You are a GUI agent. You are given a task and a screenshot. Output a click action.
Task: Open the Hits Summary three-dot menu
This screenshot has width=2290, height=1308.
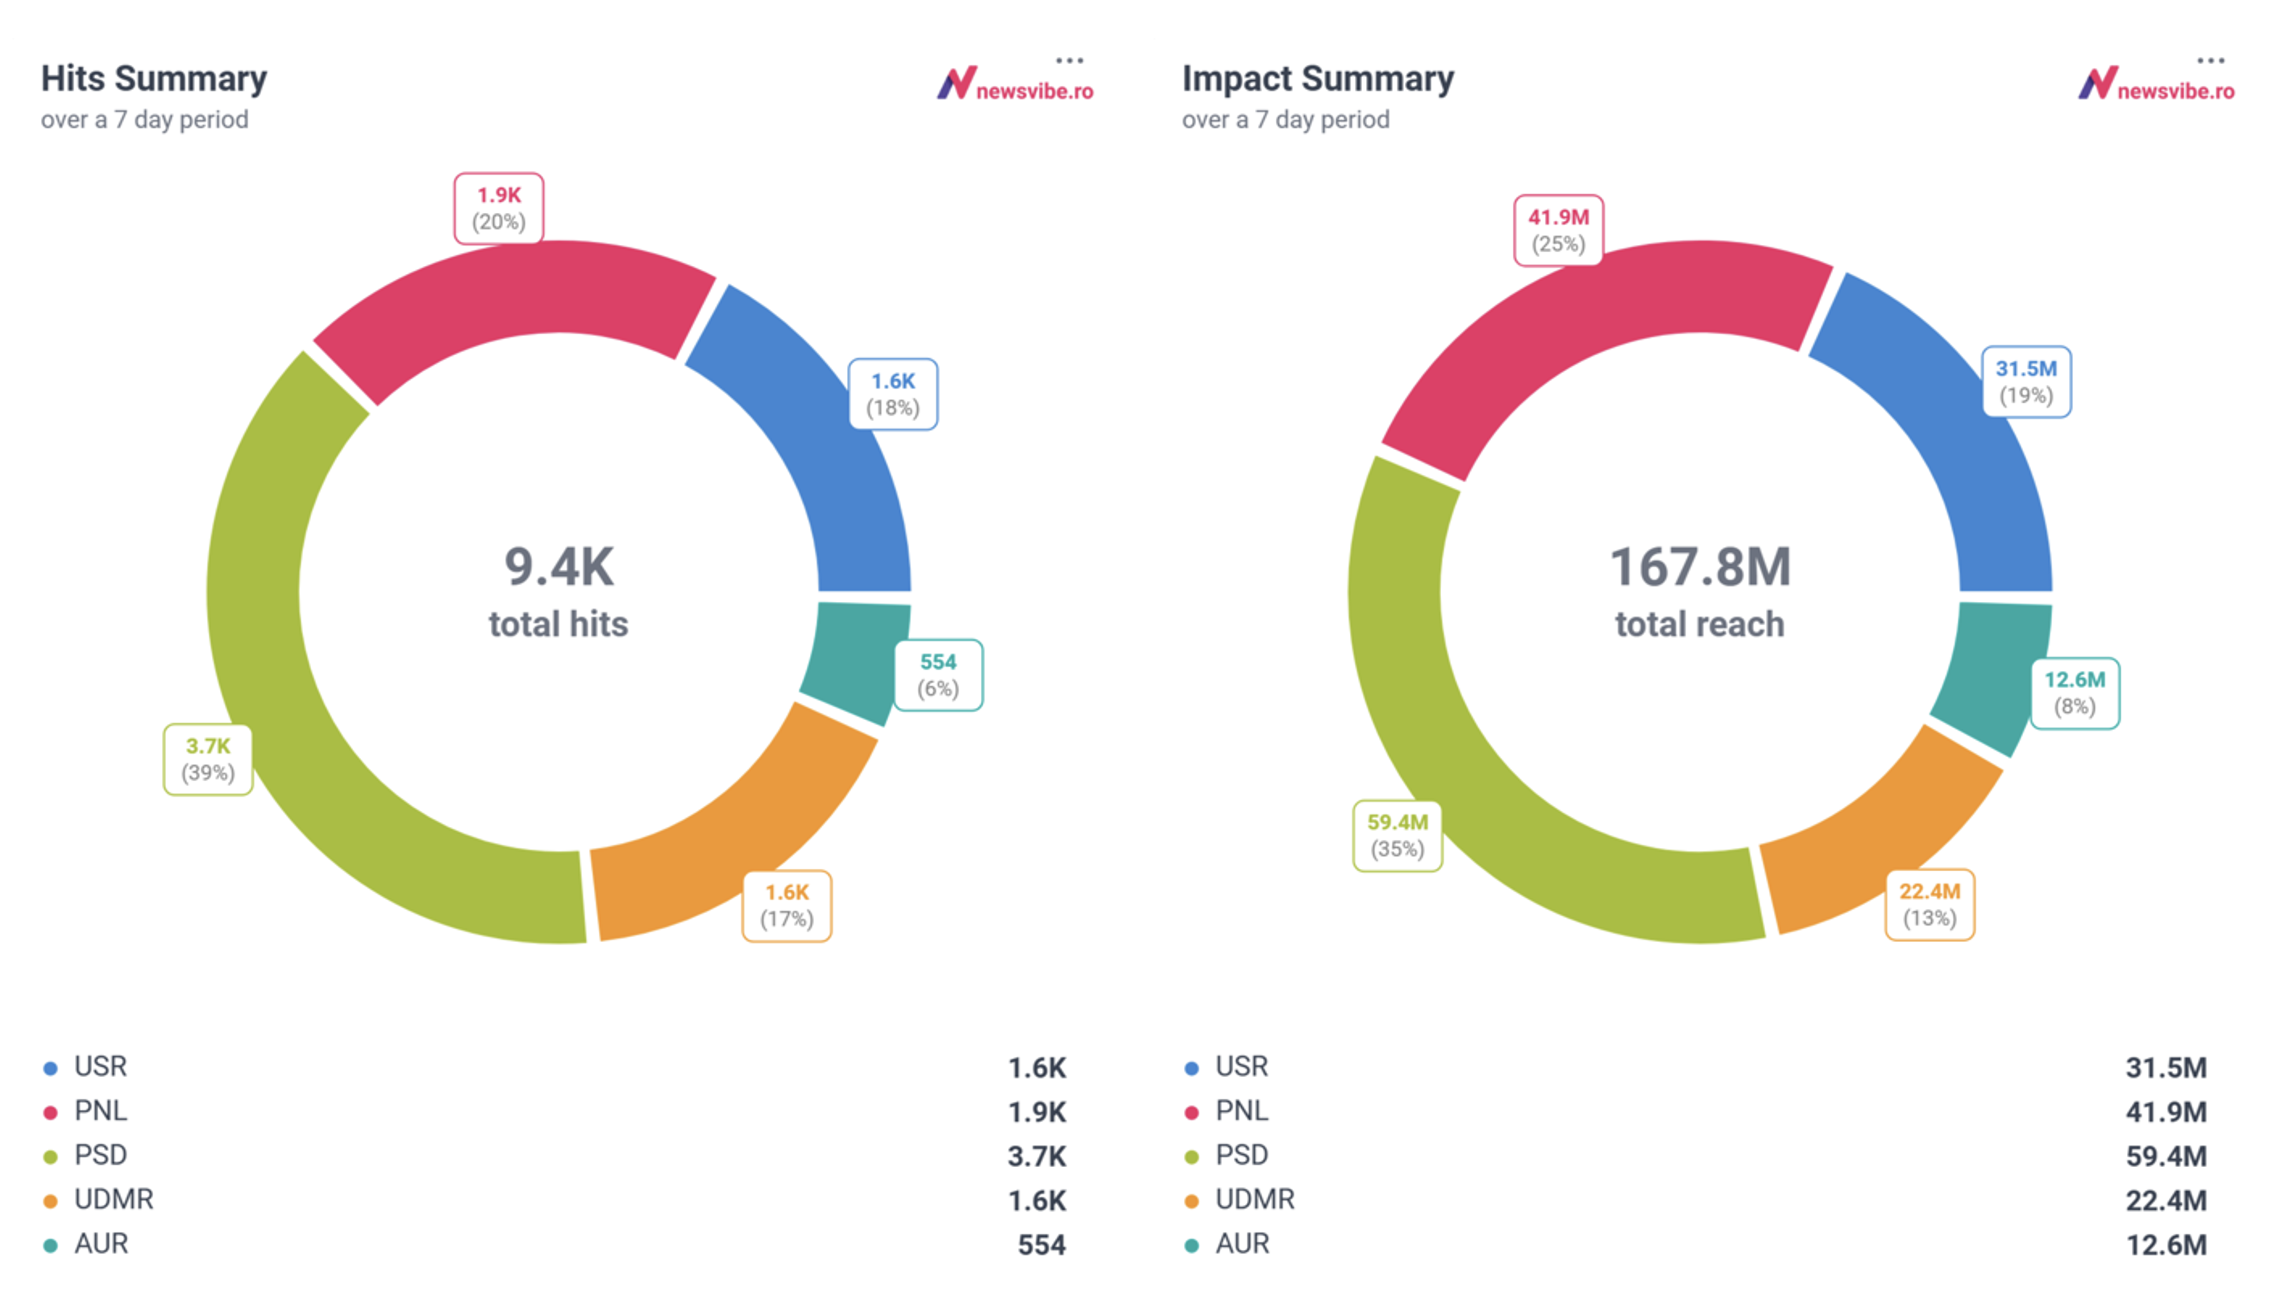[1069, 61]
